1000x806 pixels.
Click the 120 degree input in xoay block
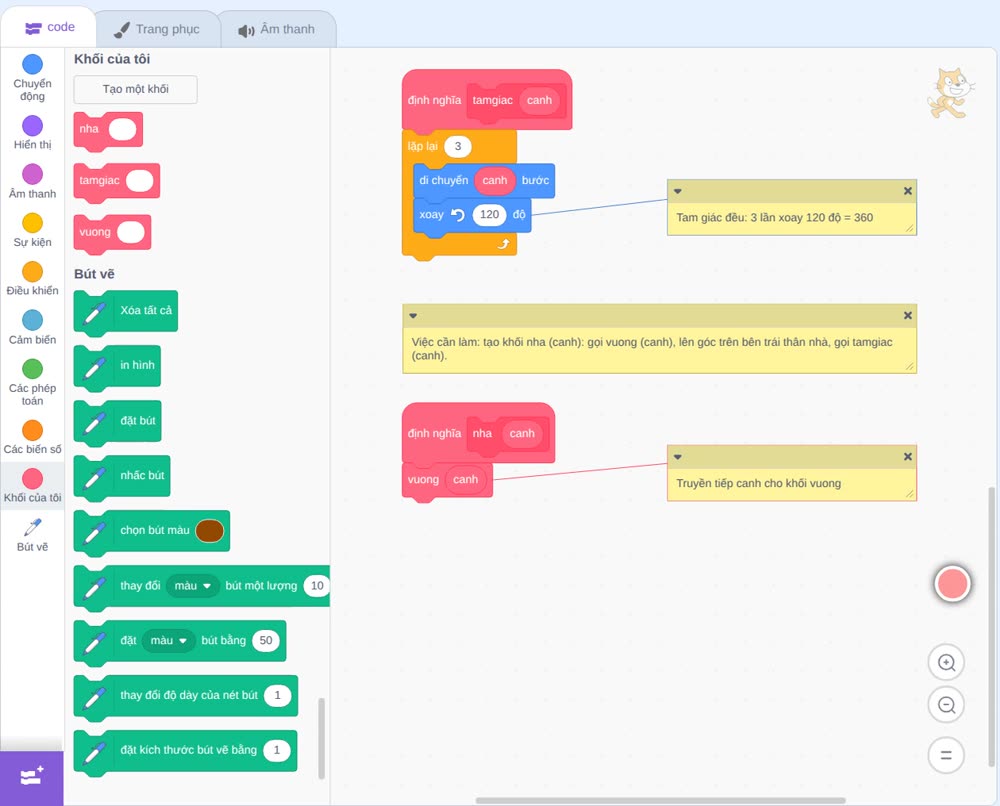(x=489, y=215)
